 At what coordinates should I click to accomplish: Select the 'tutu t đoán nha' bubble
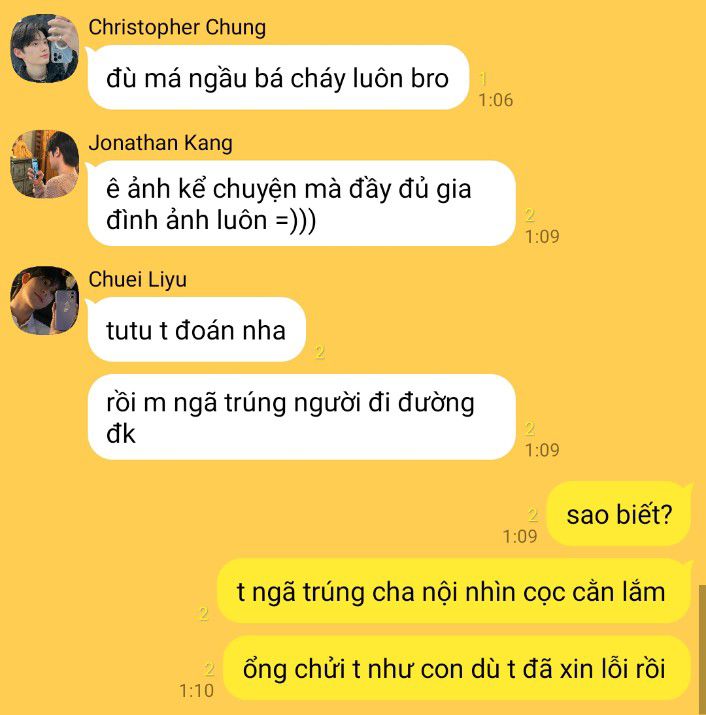click(196, 330)
